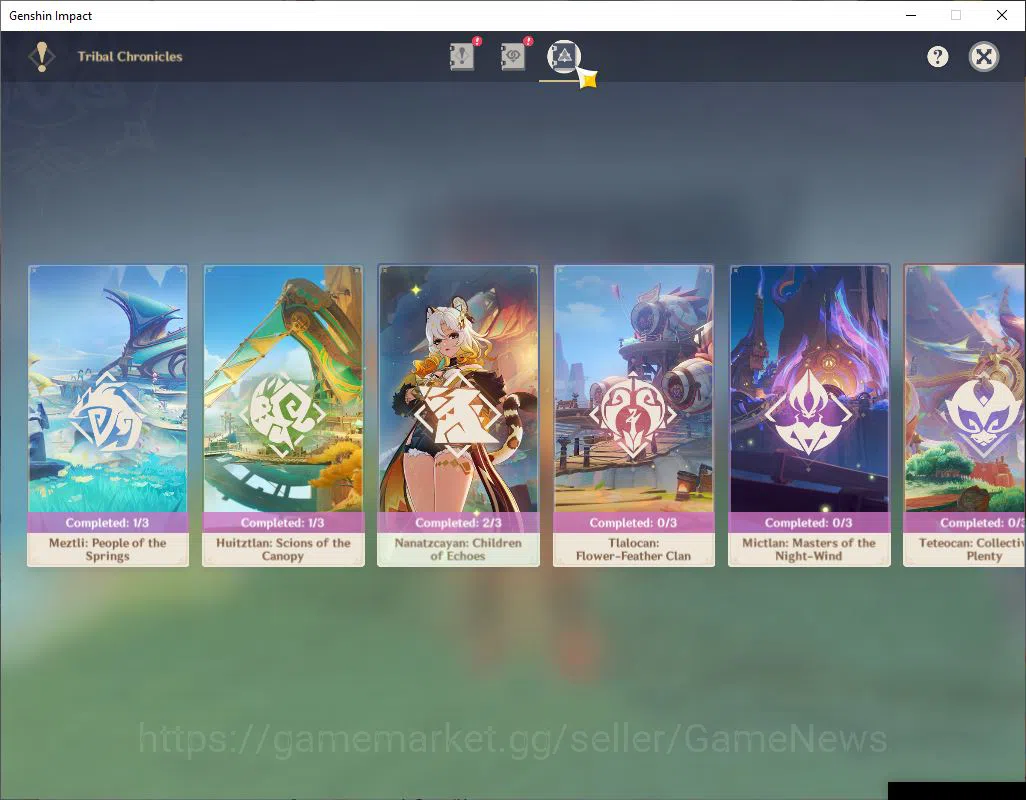Open the Mictlan Masters of the Night-Wind card

(809, 415)
